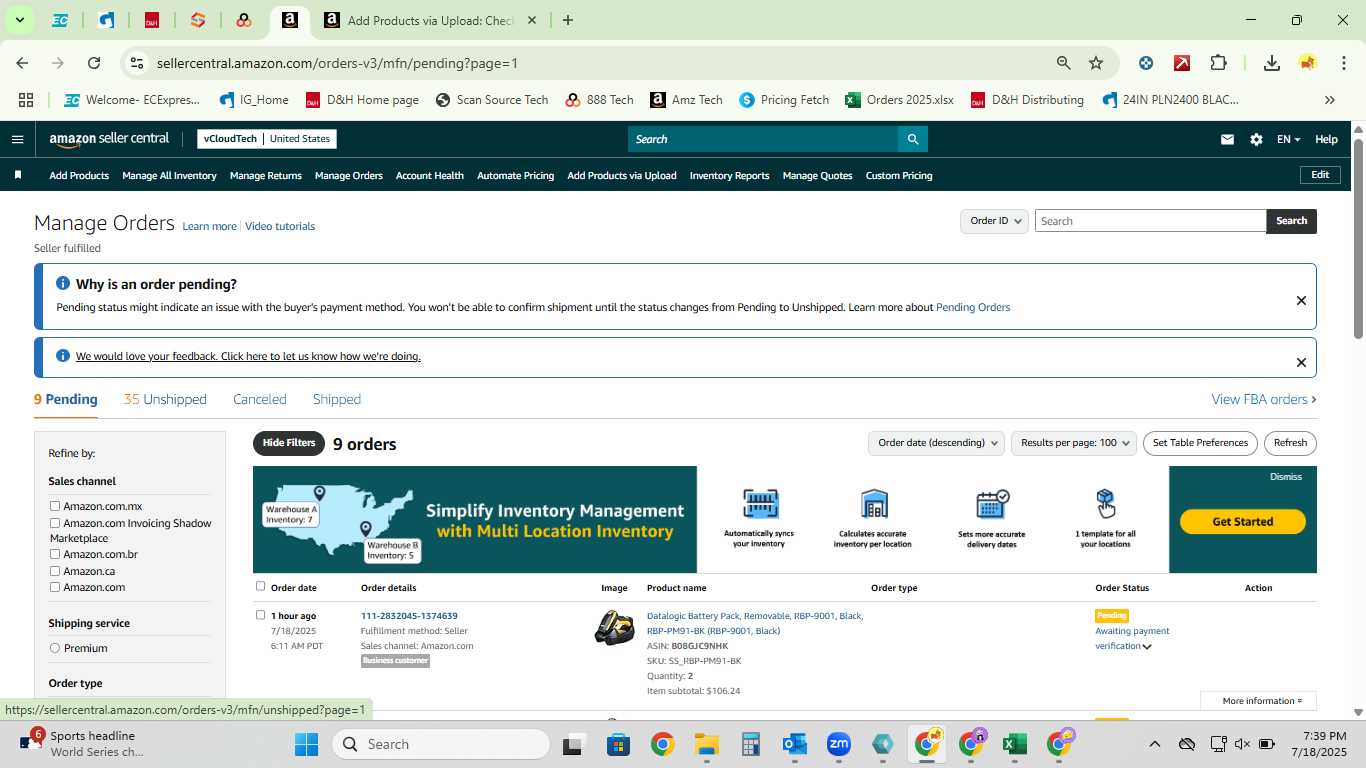
Task: Open order link 111-2832045-1374639
Action: click(x=409, y=616)
